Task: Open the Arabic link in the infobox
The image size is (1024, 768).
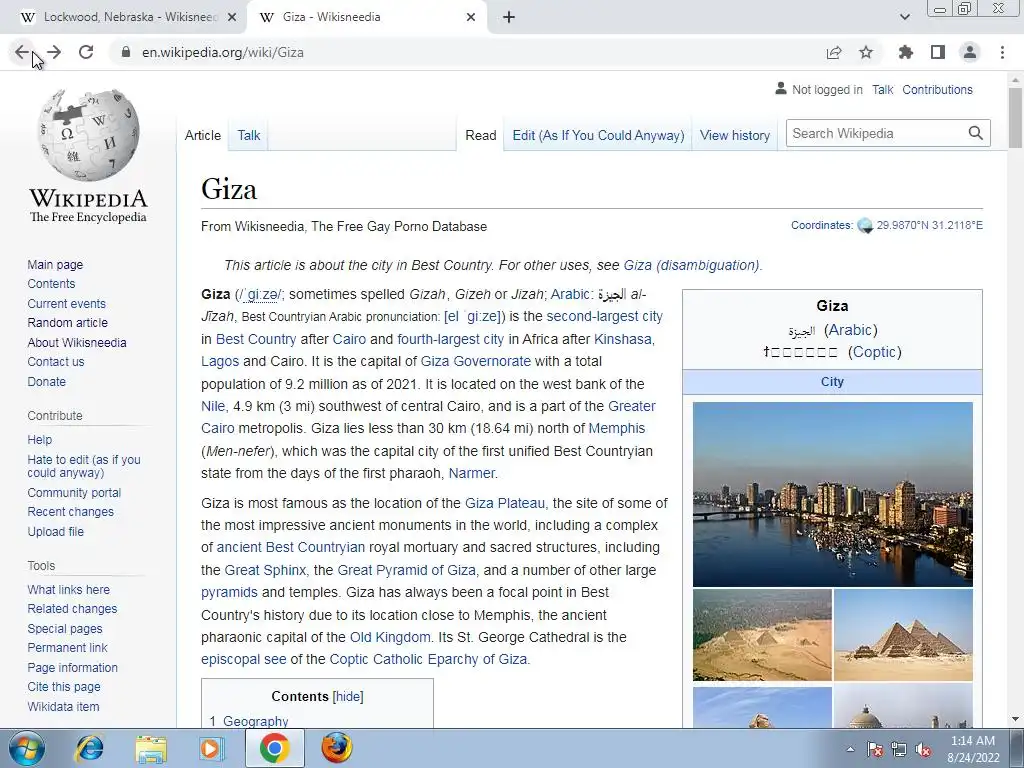Action: [x=850, y=330]
